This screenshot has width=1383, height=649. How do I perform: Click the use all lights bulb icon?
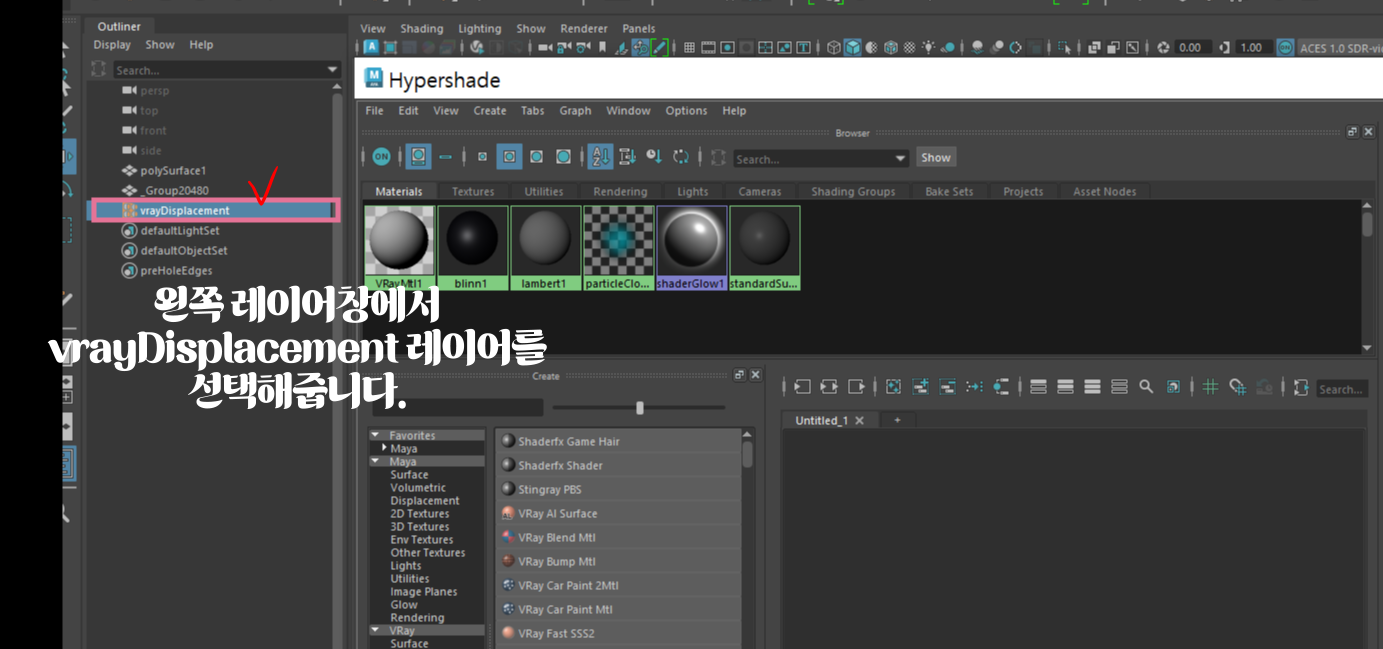click(x=928, y=47)
